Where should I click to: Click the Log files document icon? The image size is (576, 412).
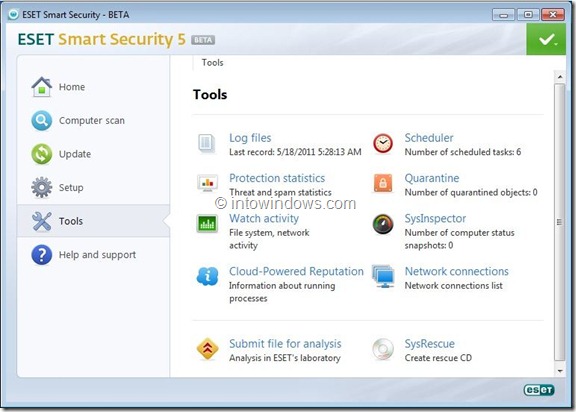point(207,143)
